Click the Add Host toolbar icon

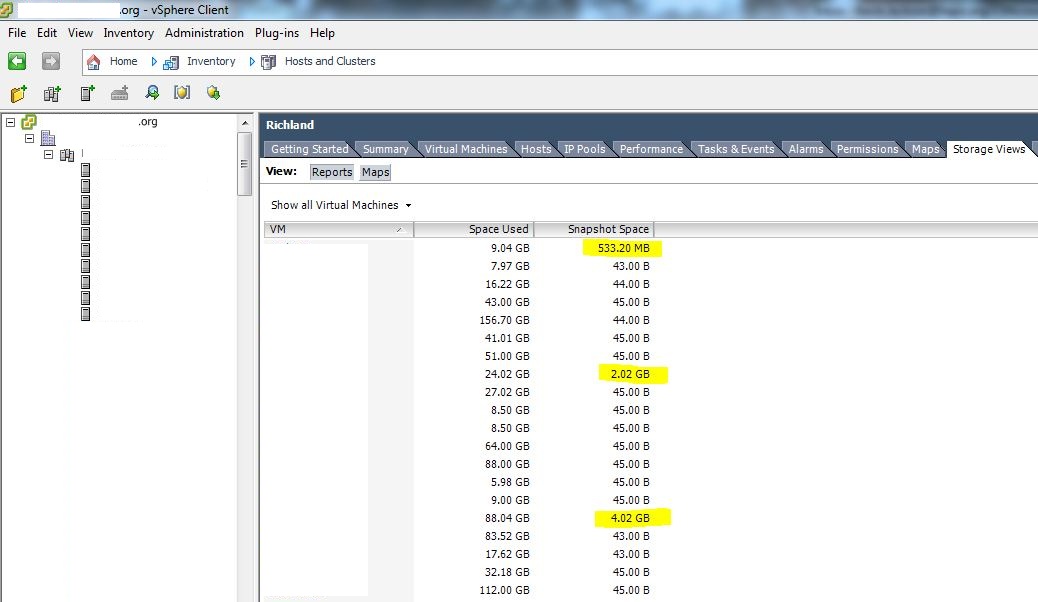click(85, 93)
